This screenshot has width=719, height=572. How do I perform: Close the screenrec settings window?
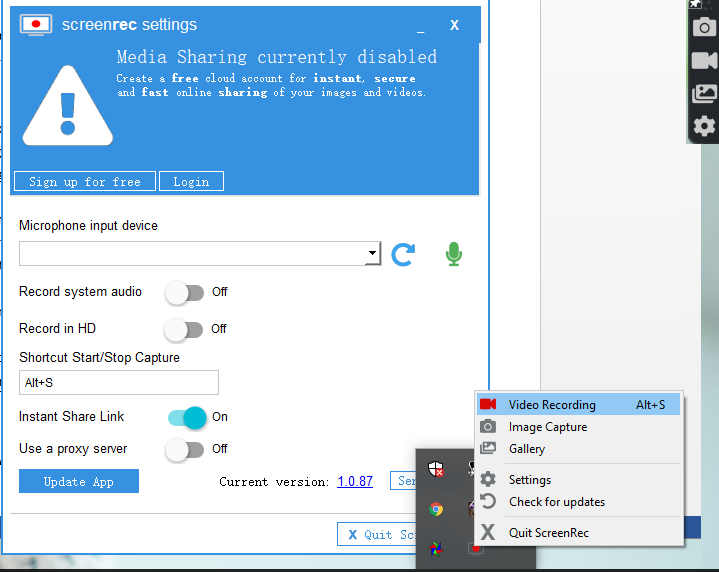454,25
